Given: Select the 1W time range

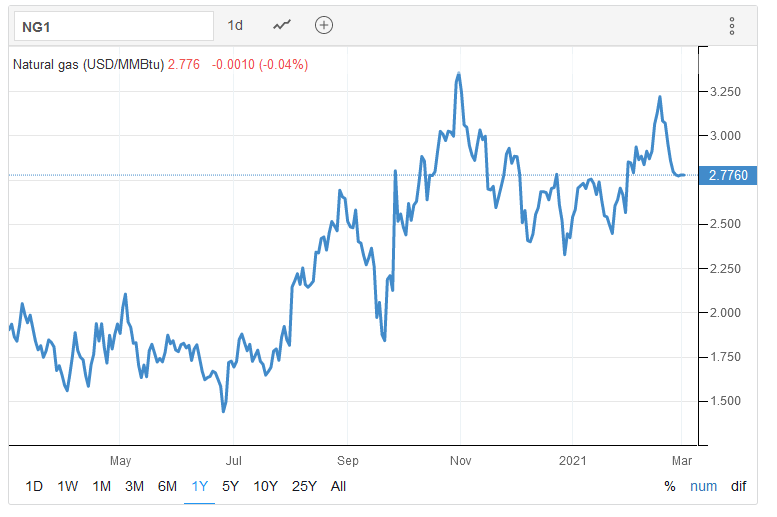Looking at the screenshot, I should pos(68,486).
